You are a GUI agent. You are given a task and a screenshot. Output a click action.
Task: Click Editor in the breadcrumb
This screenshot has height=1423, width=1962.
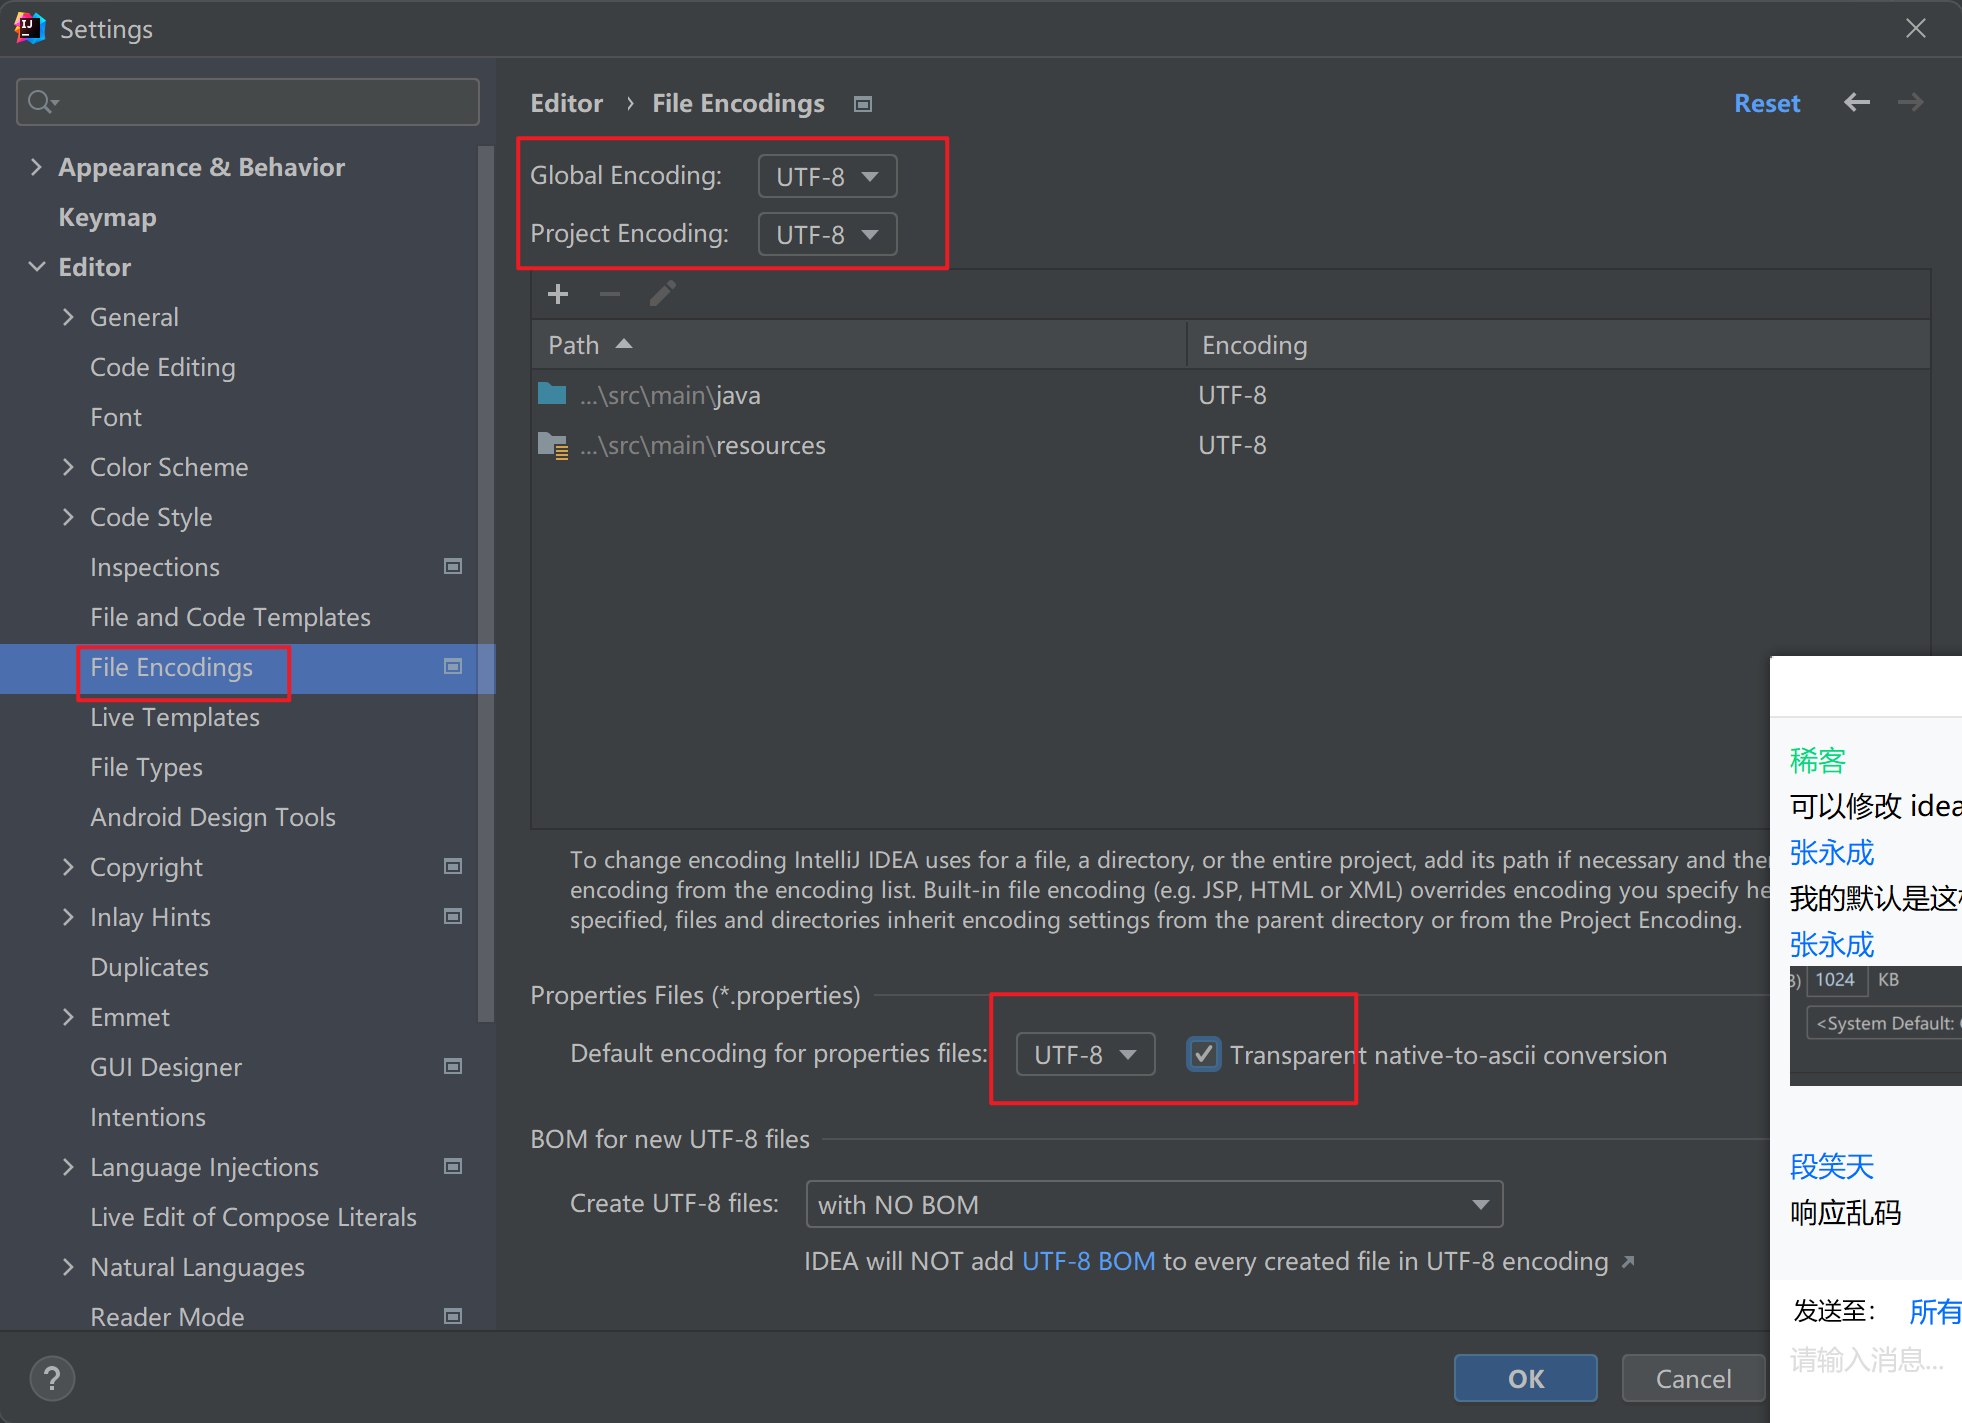pos(566,103)
